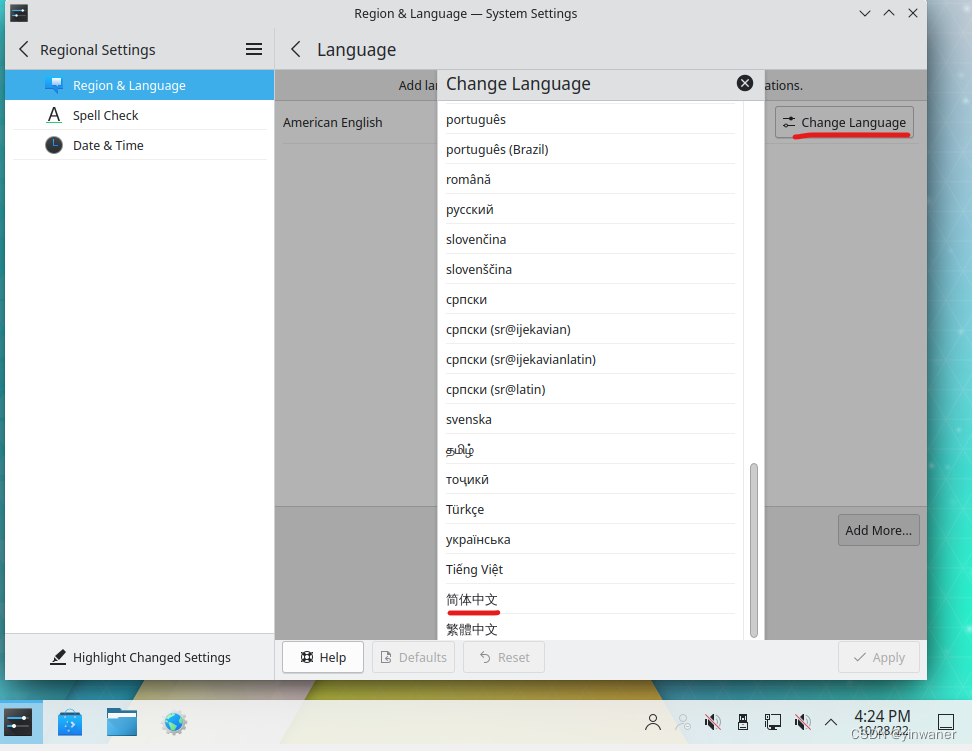Select português from the language list
This screenshot has width=972, height=751.
590,119
